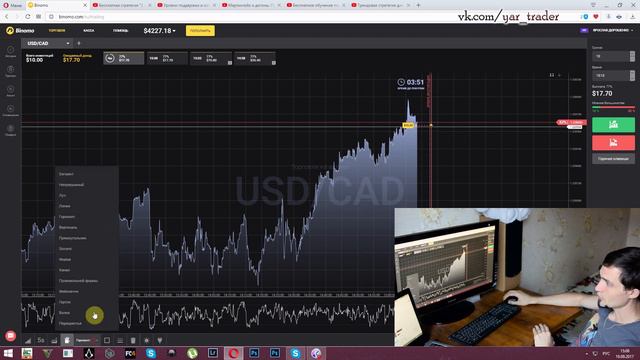Open a new browser tab
640x360 pixels.
pos(418,5)
